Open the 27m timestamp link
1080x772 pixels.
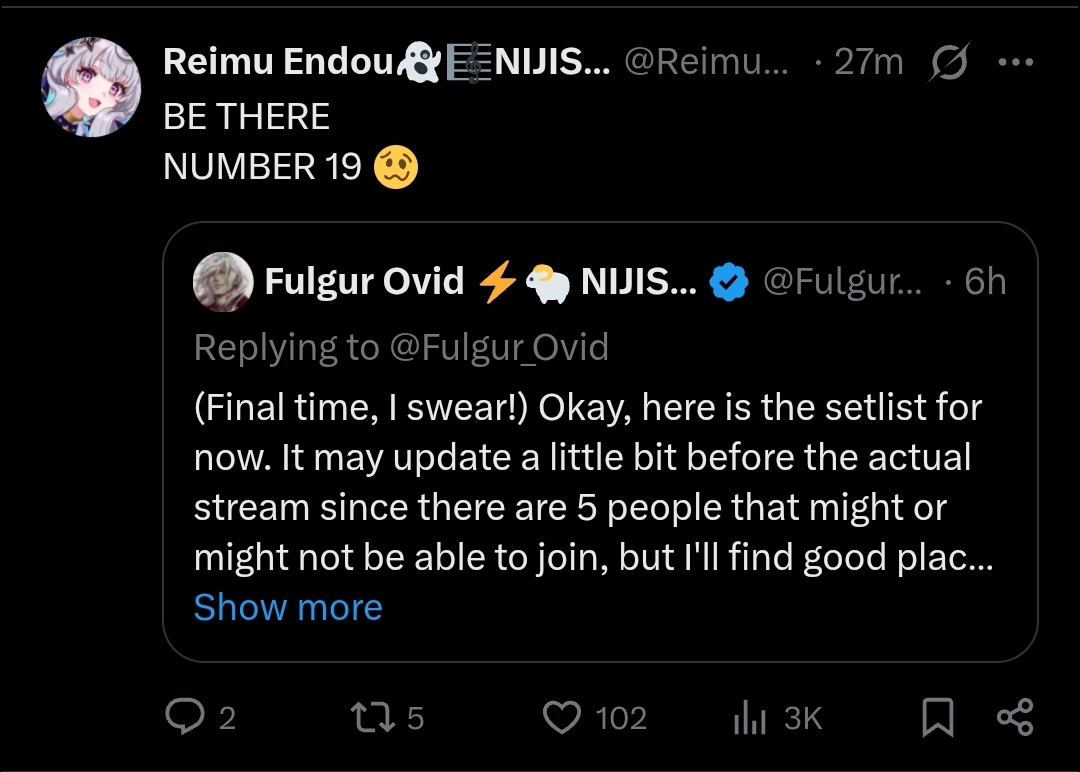[x=867, y=62]
